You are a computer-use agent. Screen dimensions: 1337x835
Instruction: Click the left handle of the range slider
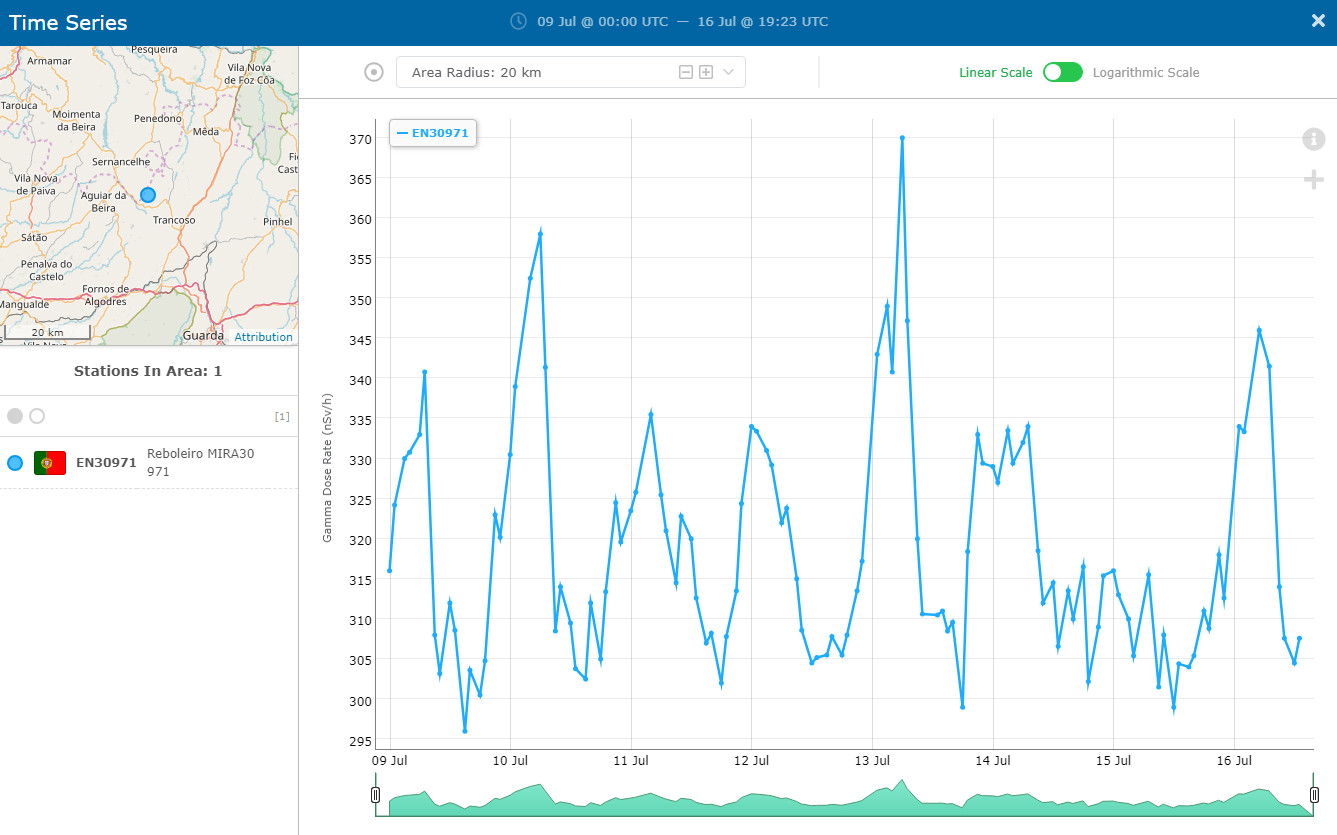(375, 795)
